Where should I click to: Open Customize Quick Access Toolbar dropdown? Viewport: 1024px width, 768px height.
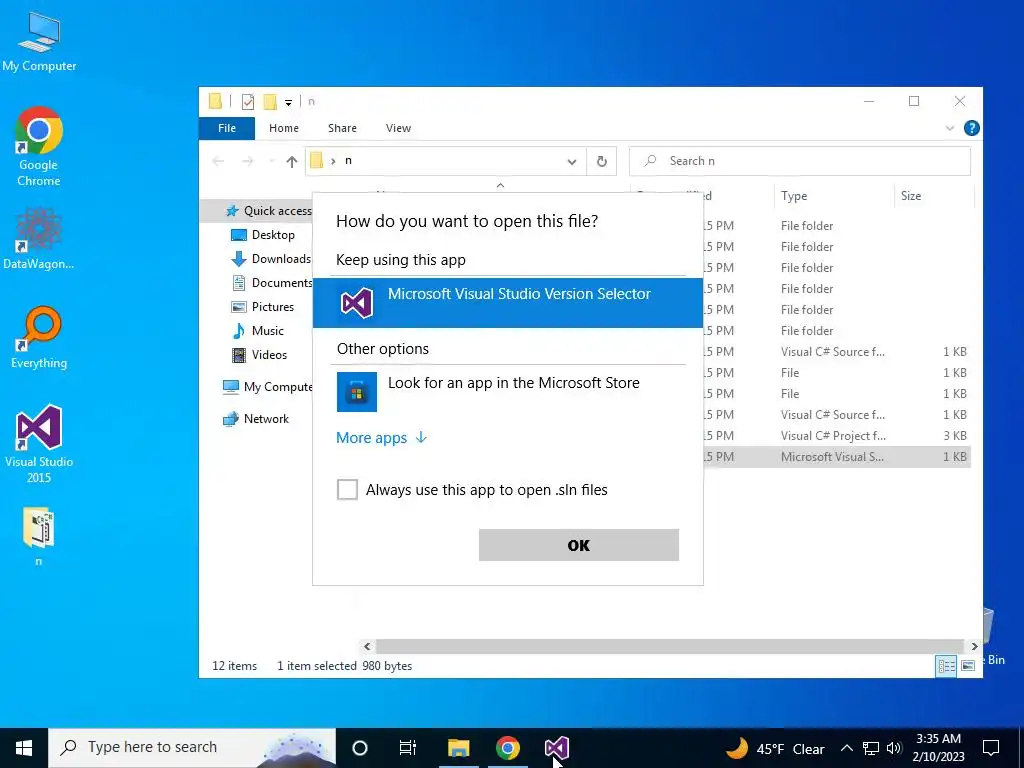(x=288, y=102)
